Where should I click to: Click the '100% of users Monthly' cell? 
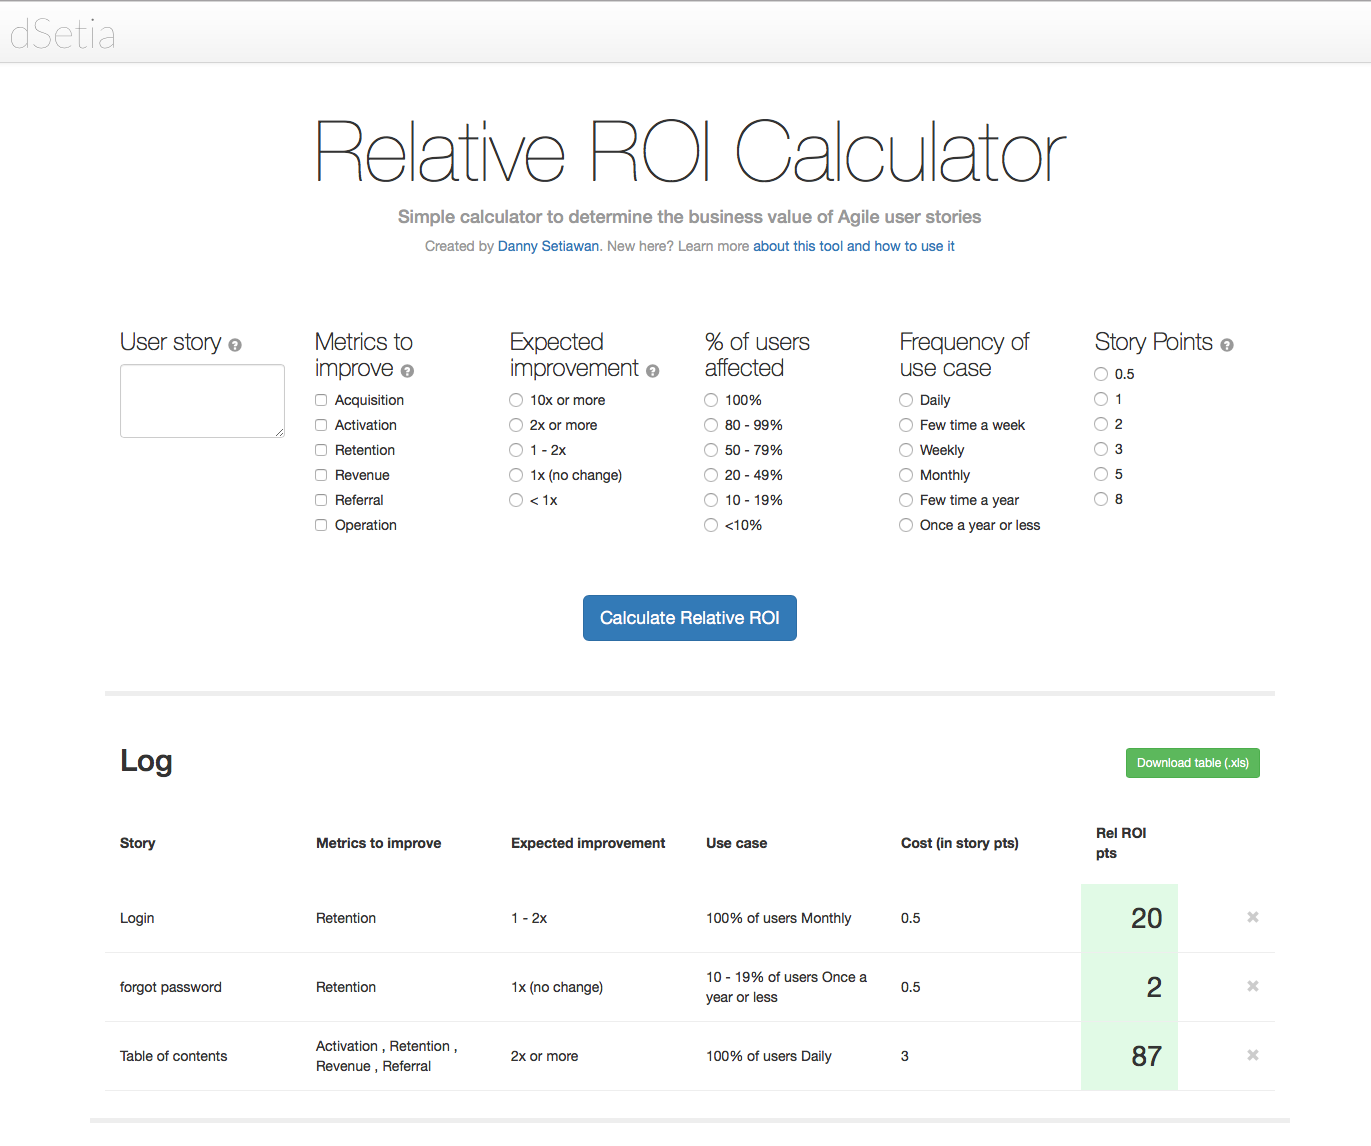click(779, 918)
